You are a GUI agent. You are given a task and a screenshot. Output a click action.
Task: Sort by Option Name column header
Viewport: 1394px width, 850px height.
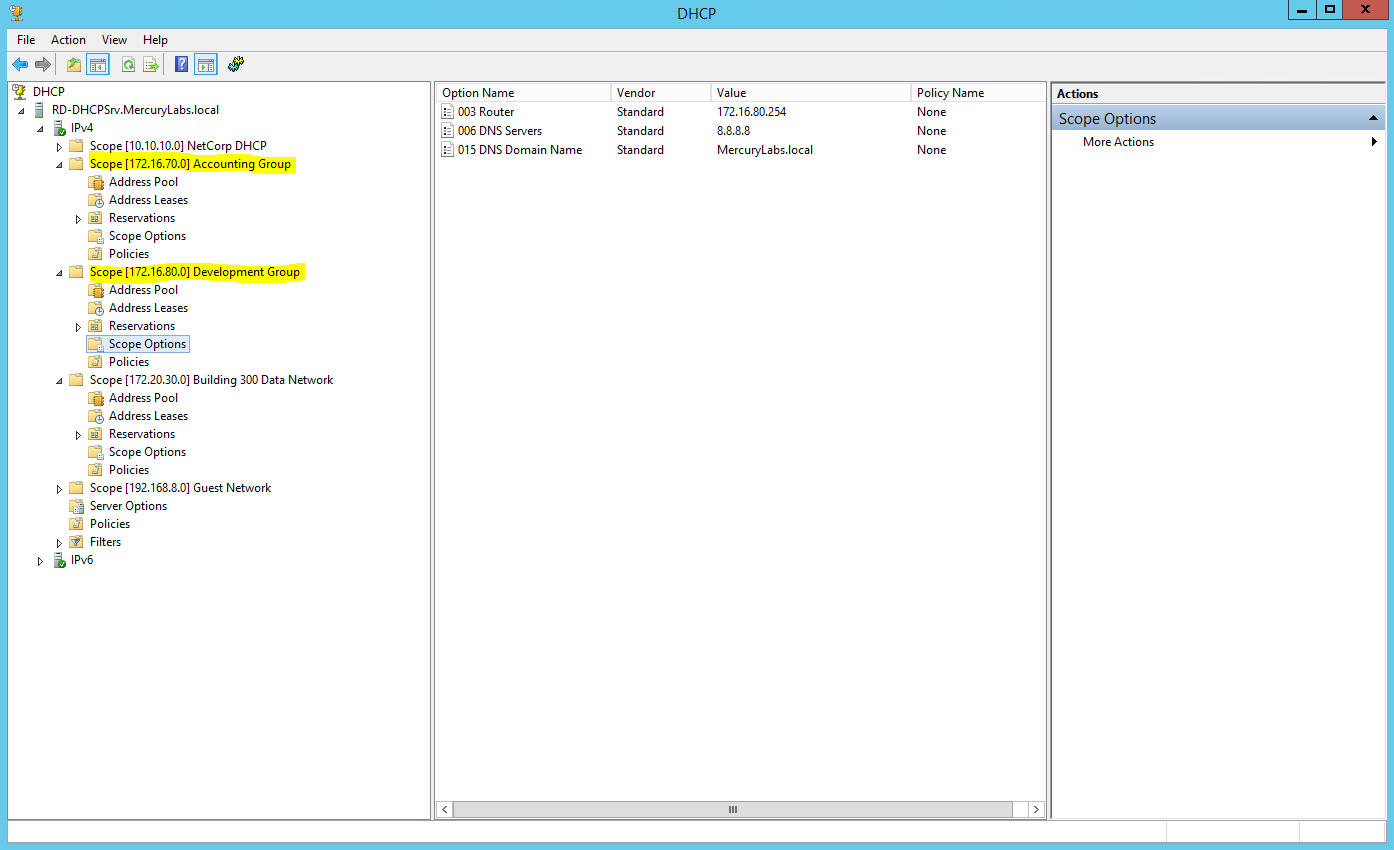[524, 93]
